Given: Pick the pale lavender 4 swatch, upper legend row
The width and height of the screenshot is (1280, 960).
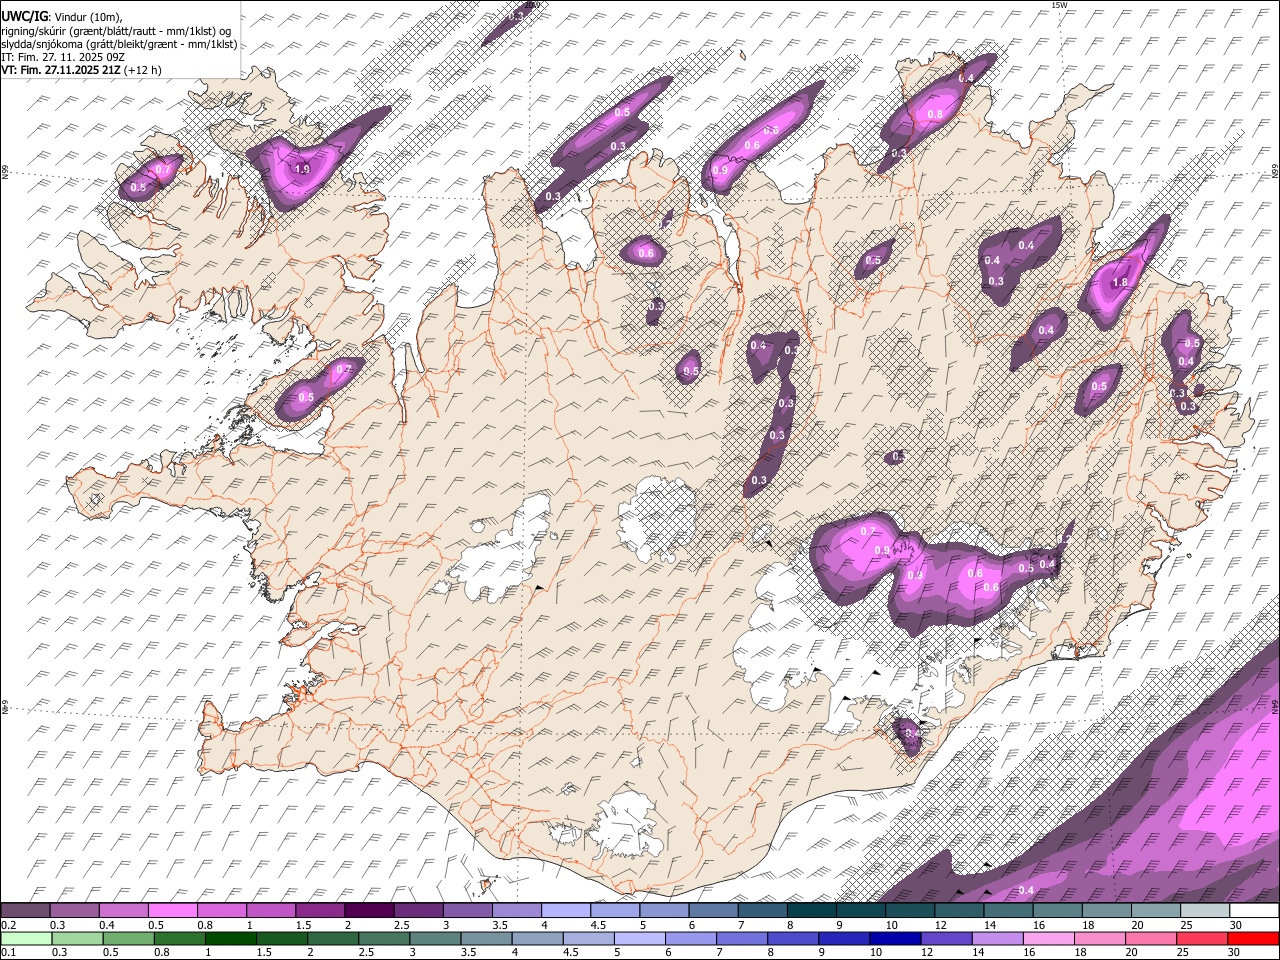Looking at the screenshot, I should 566,911.
